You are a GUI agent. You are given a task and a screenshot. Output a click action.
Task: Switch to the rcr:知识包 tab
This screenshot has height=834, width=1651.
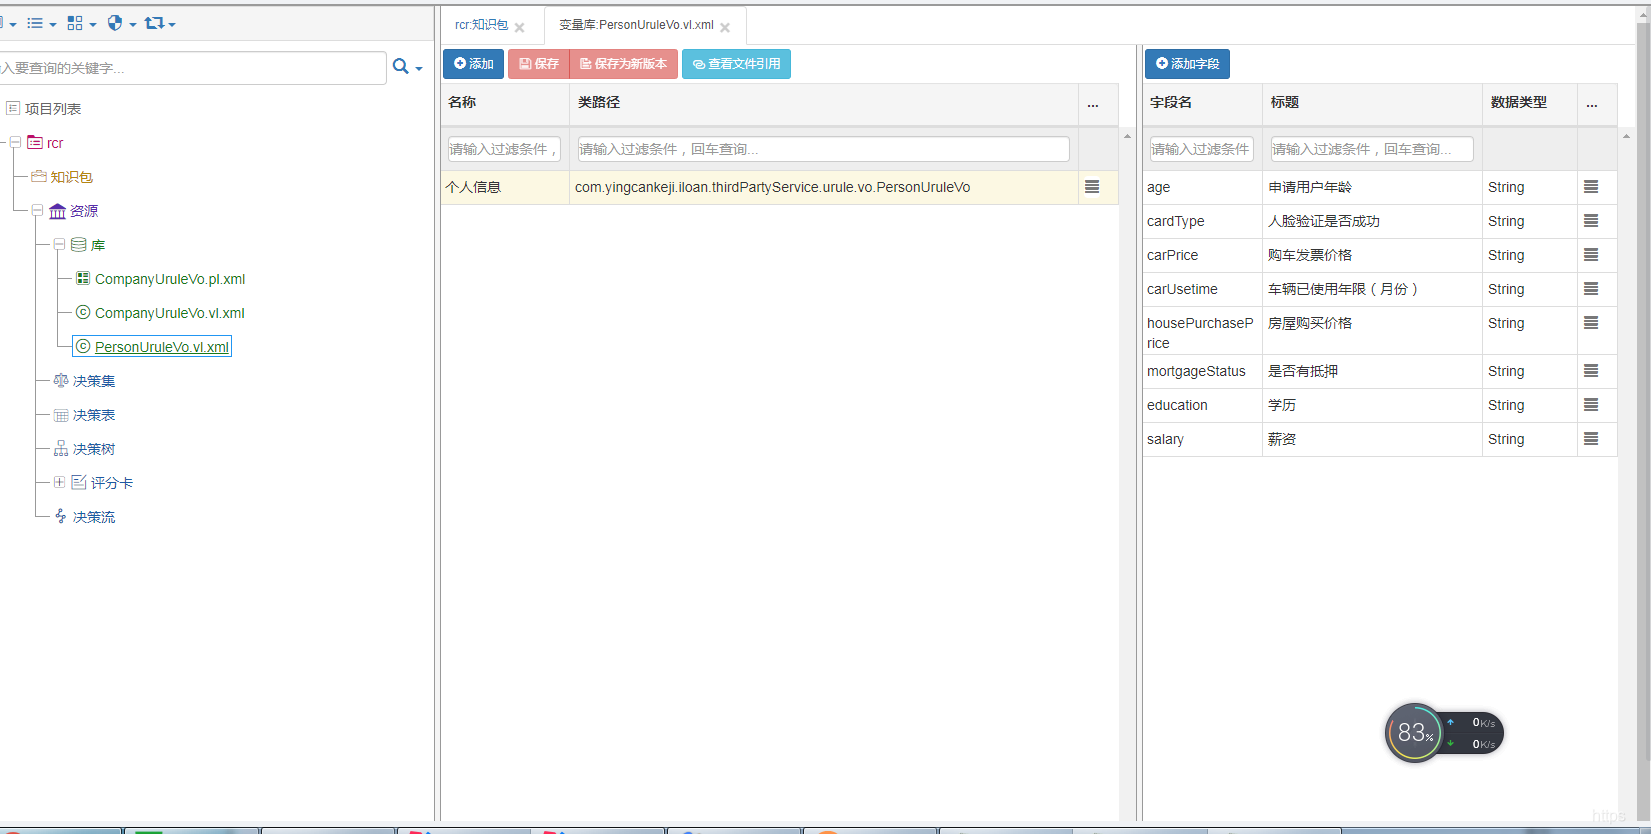482,25
